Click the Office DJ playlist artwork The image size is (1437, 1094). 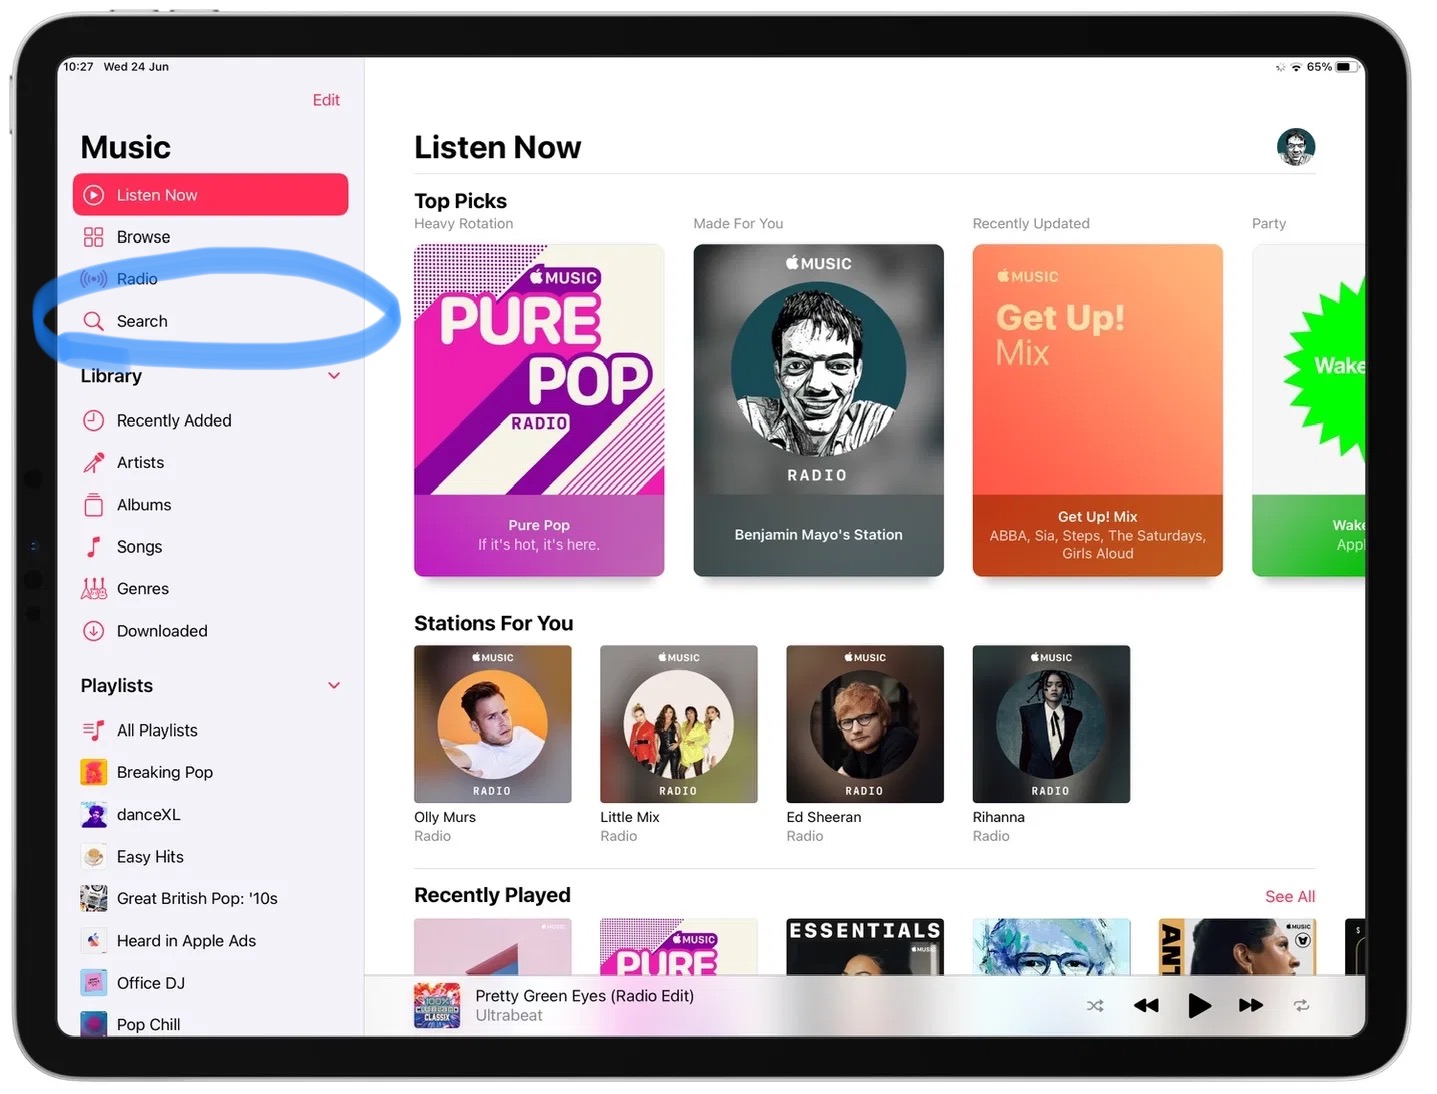(x=93, y=983)
